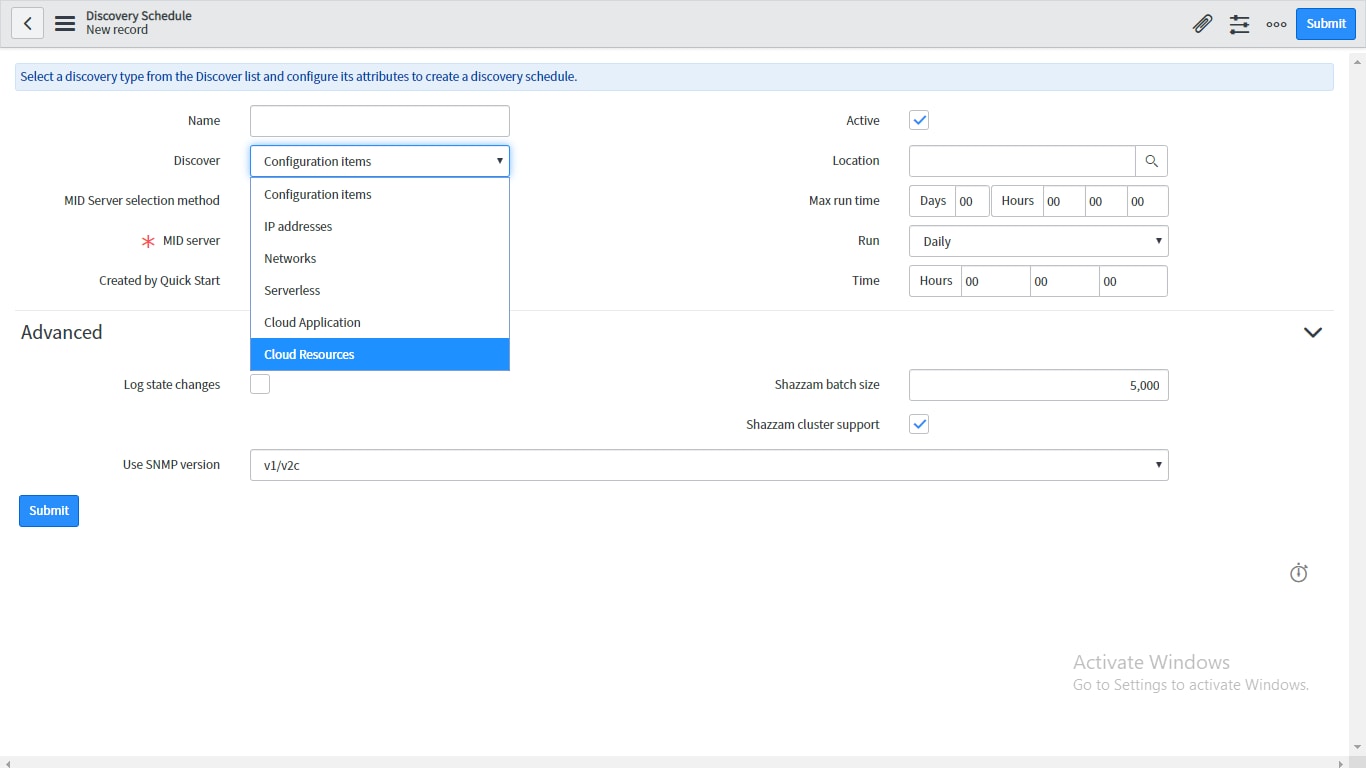This screenshot has width=1366, height=768.
Task: Enable Log state changes checkbox
Action: coord(260,384)
